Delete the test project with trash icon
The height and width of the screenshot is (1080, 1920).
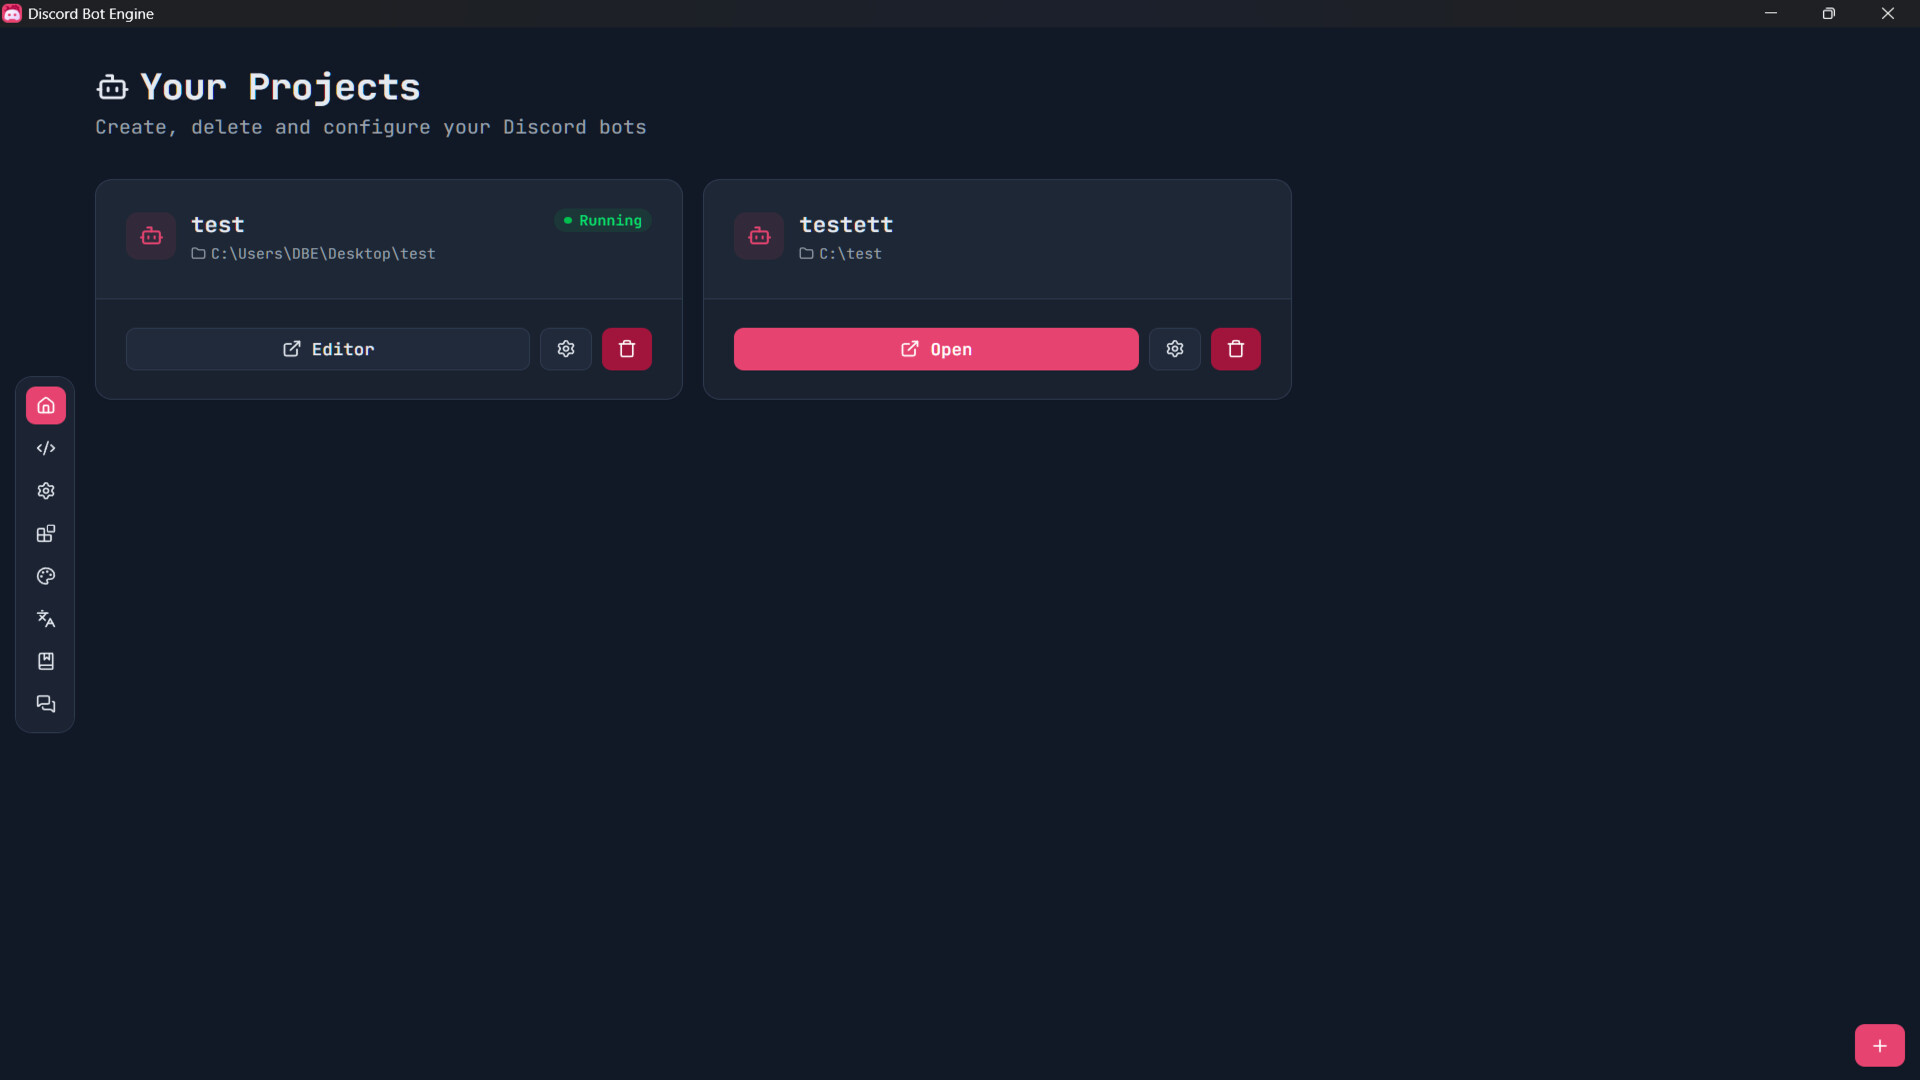627,349
